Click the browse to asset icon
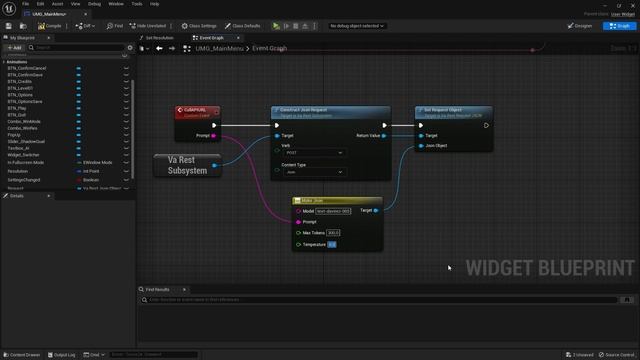 pos(23,26)
